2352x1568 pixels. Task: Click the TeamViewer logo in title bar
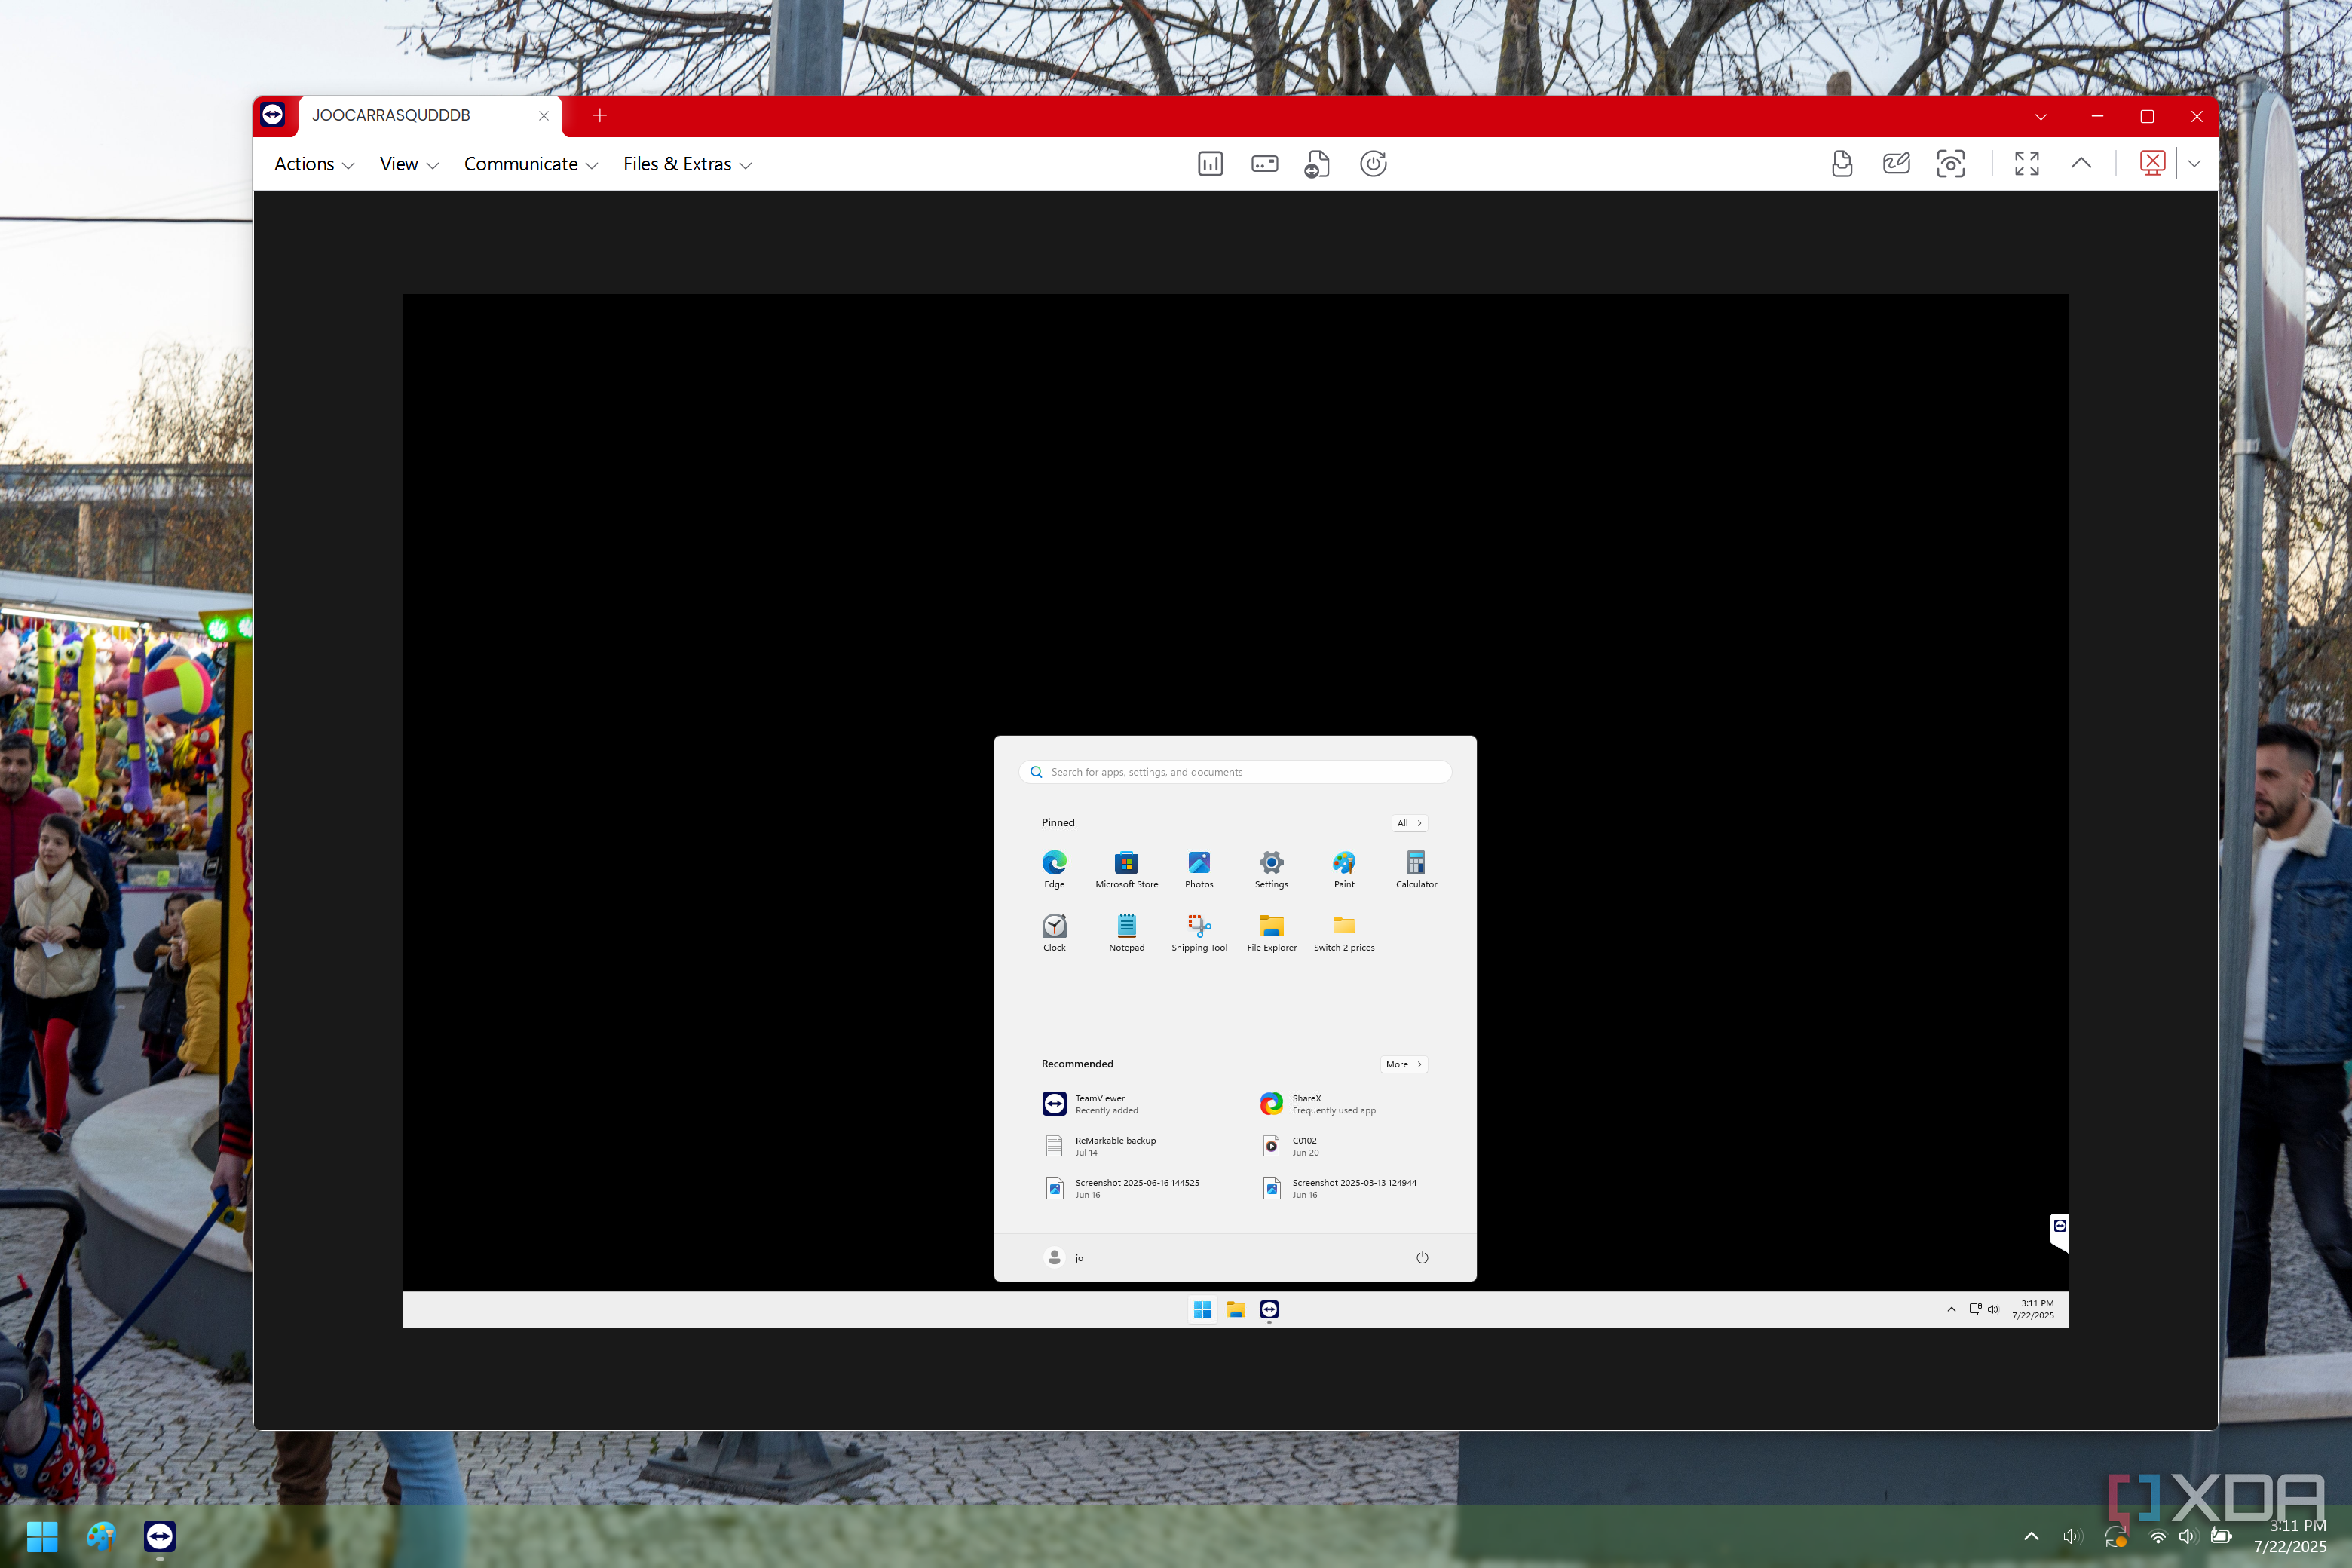coord(273,115)
